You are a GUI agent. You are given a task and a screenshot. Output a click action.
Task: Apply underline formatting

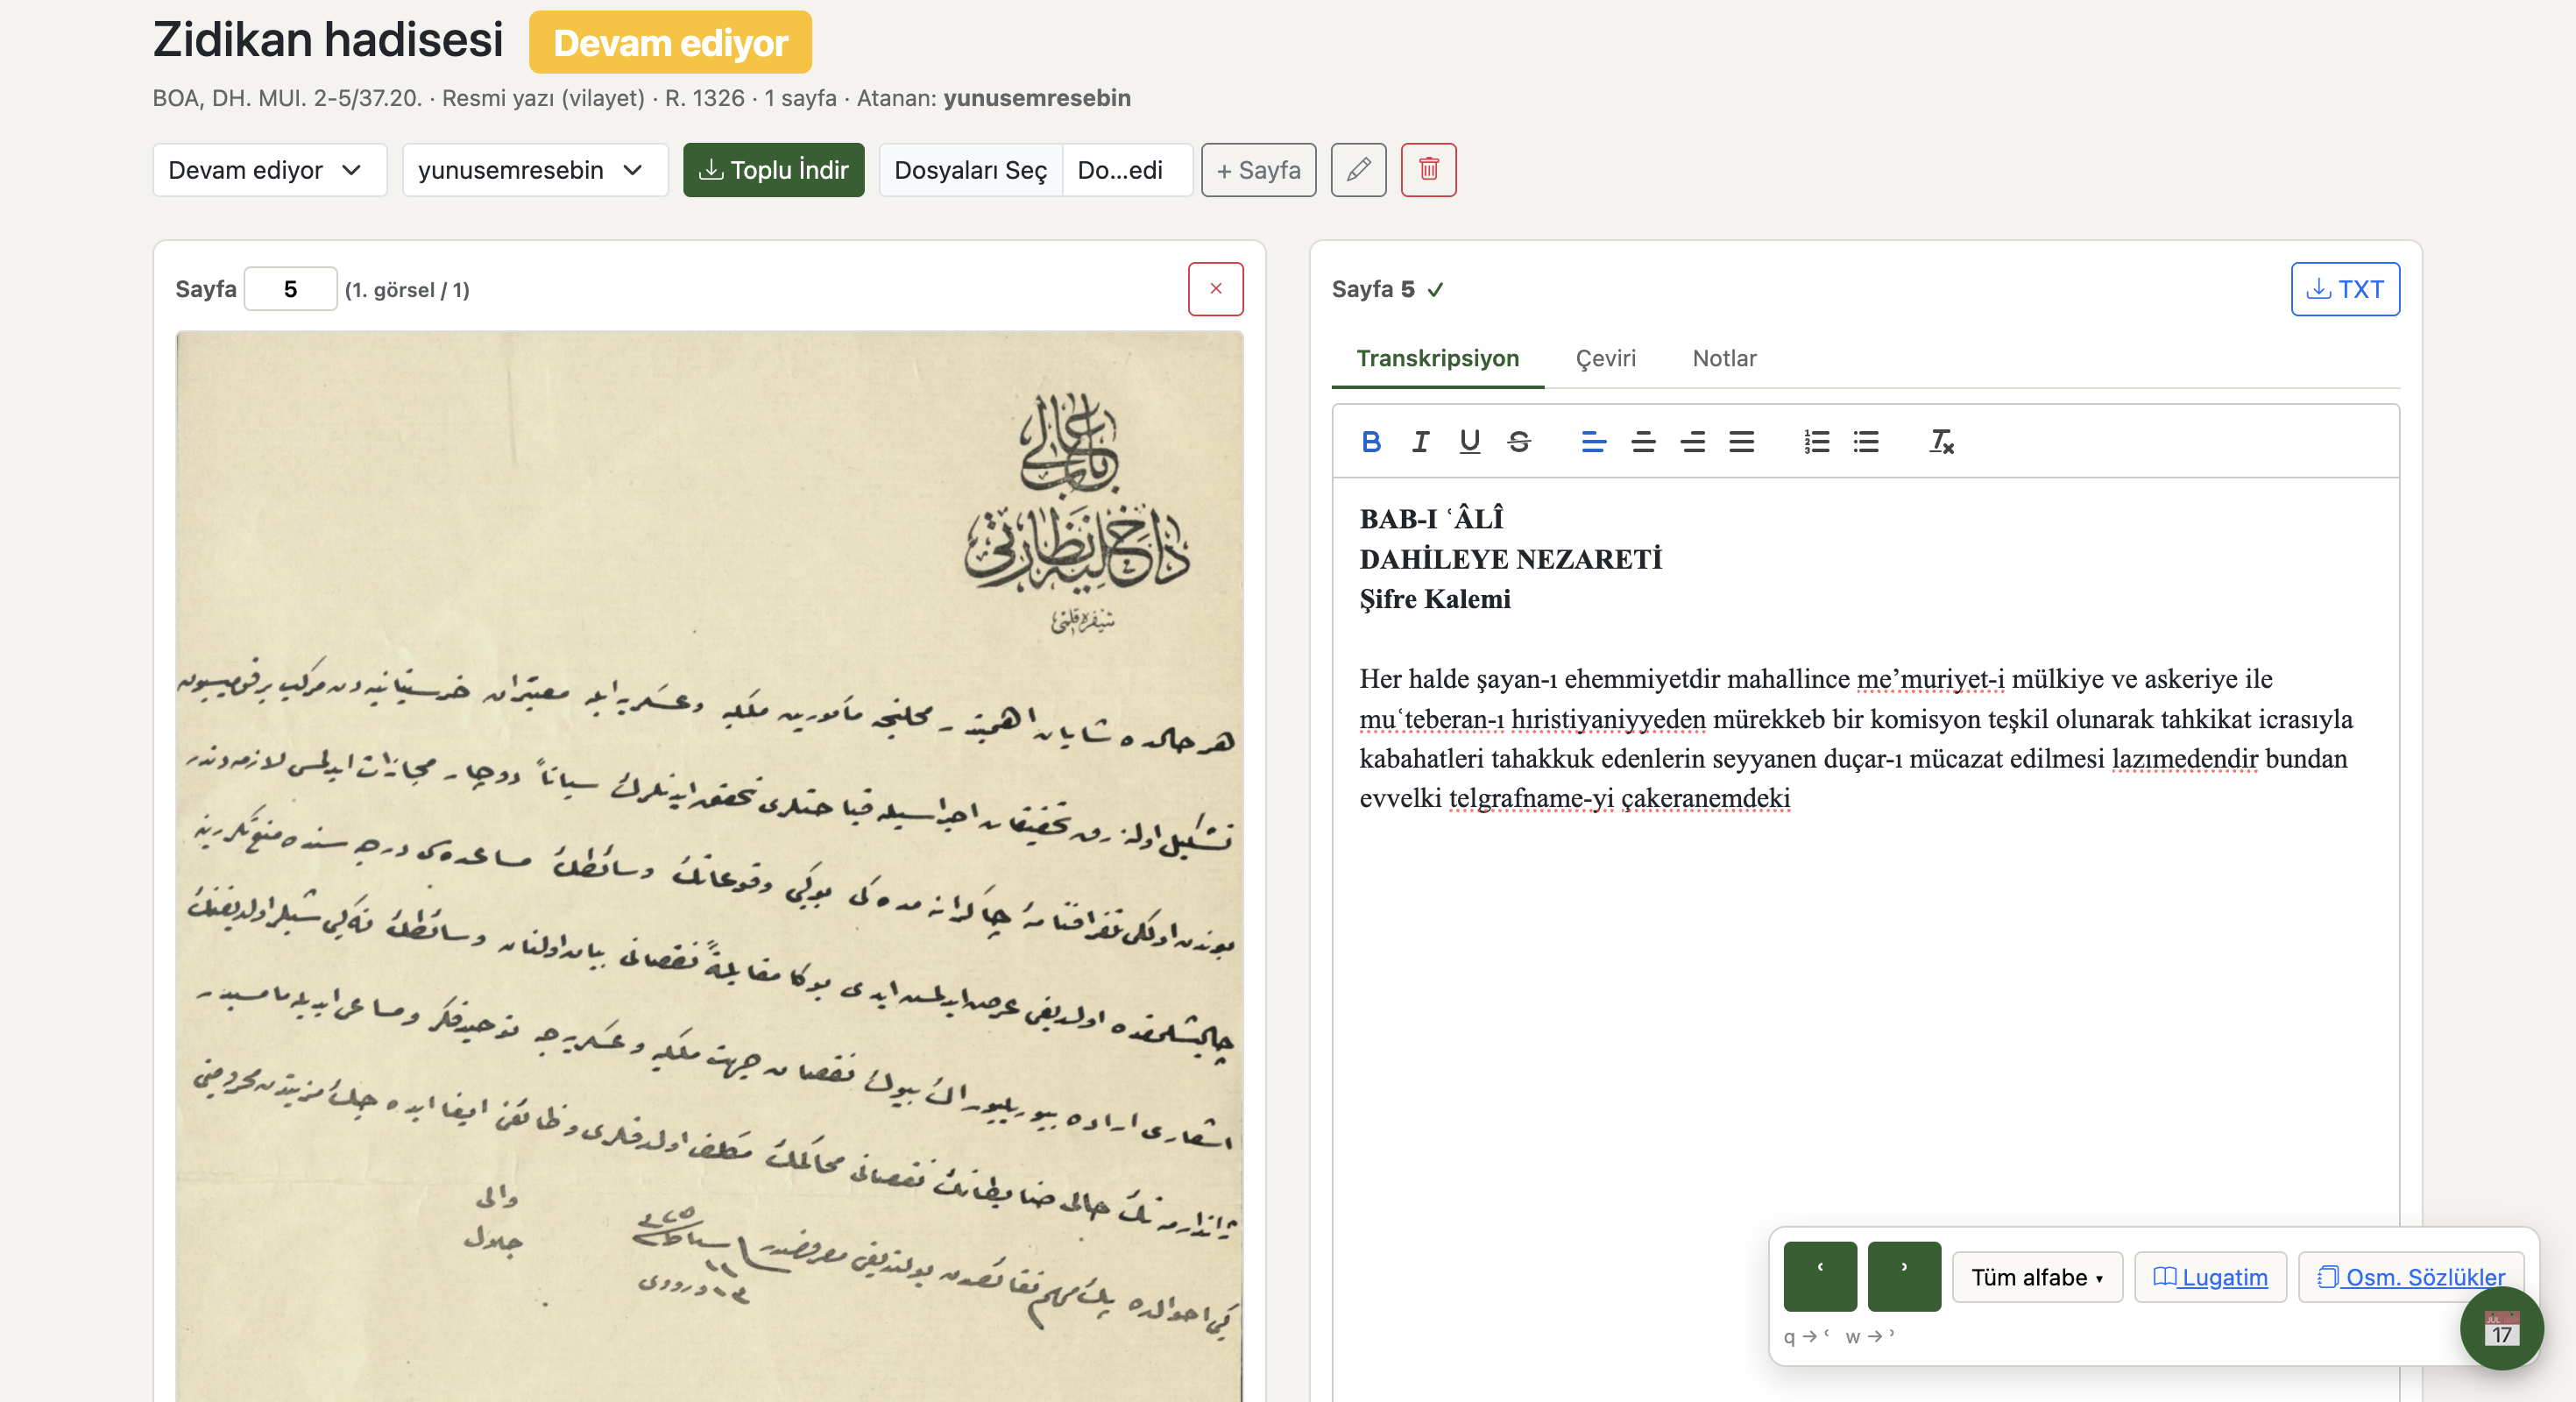coord(1469,441)
